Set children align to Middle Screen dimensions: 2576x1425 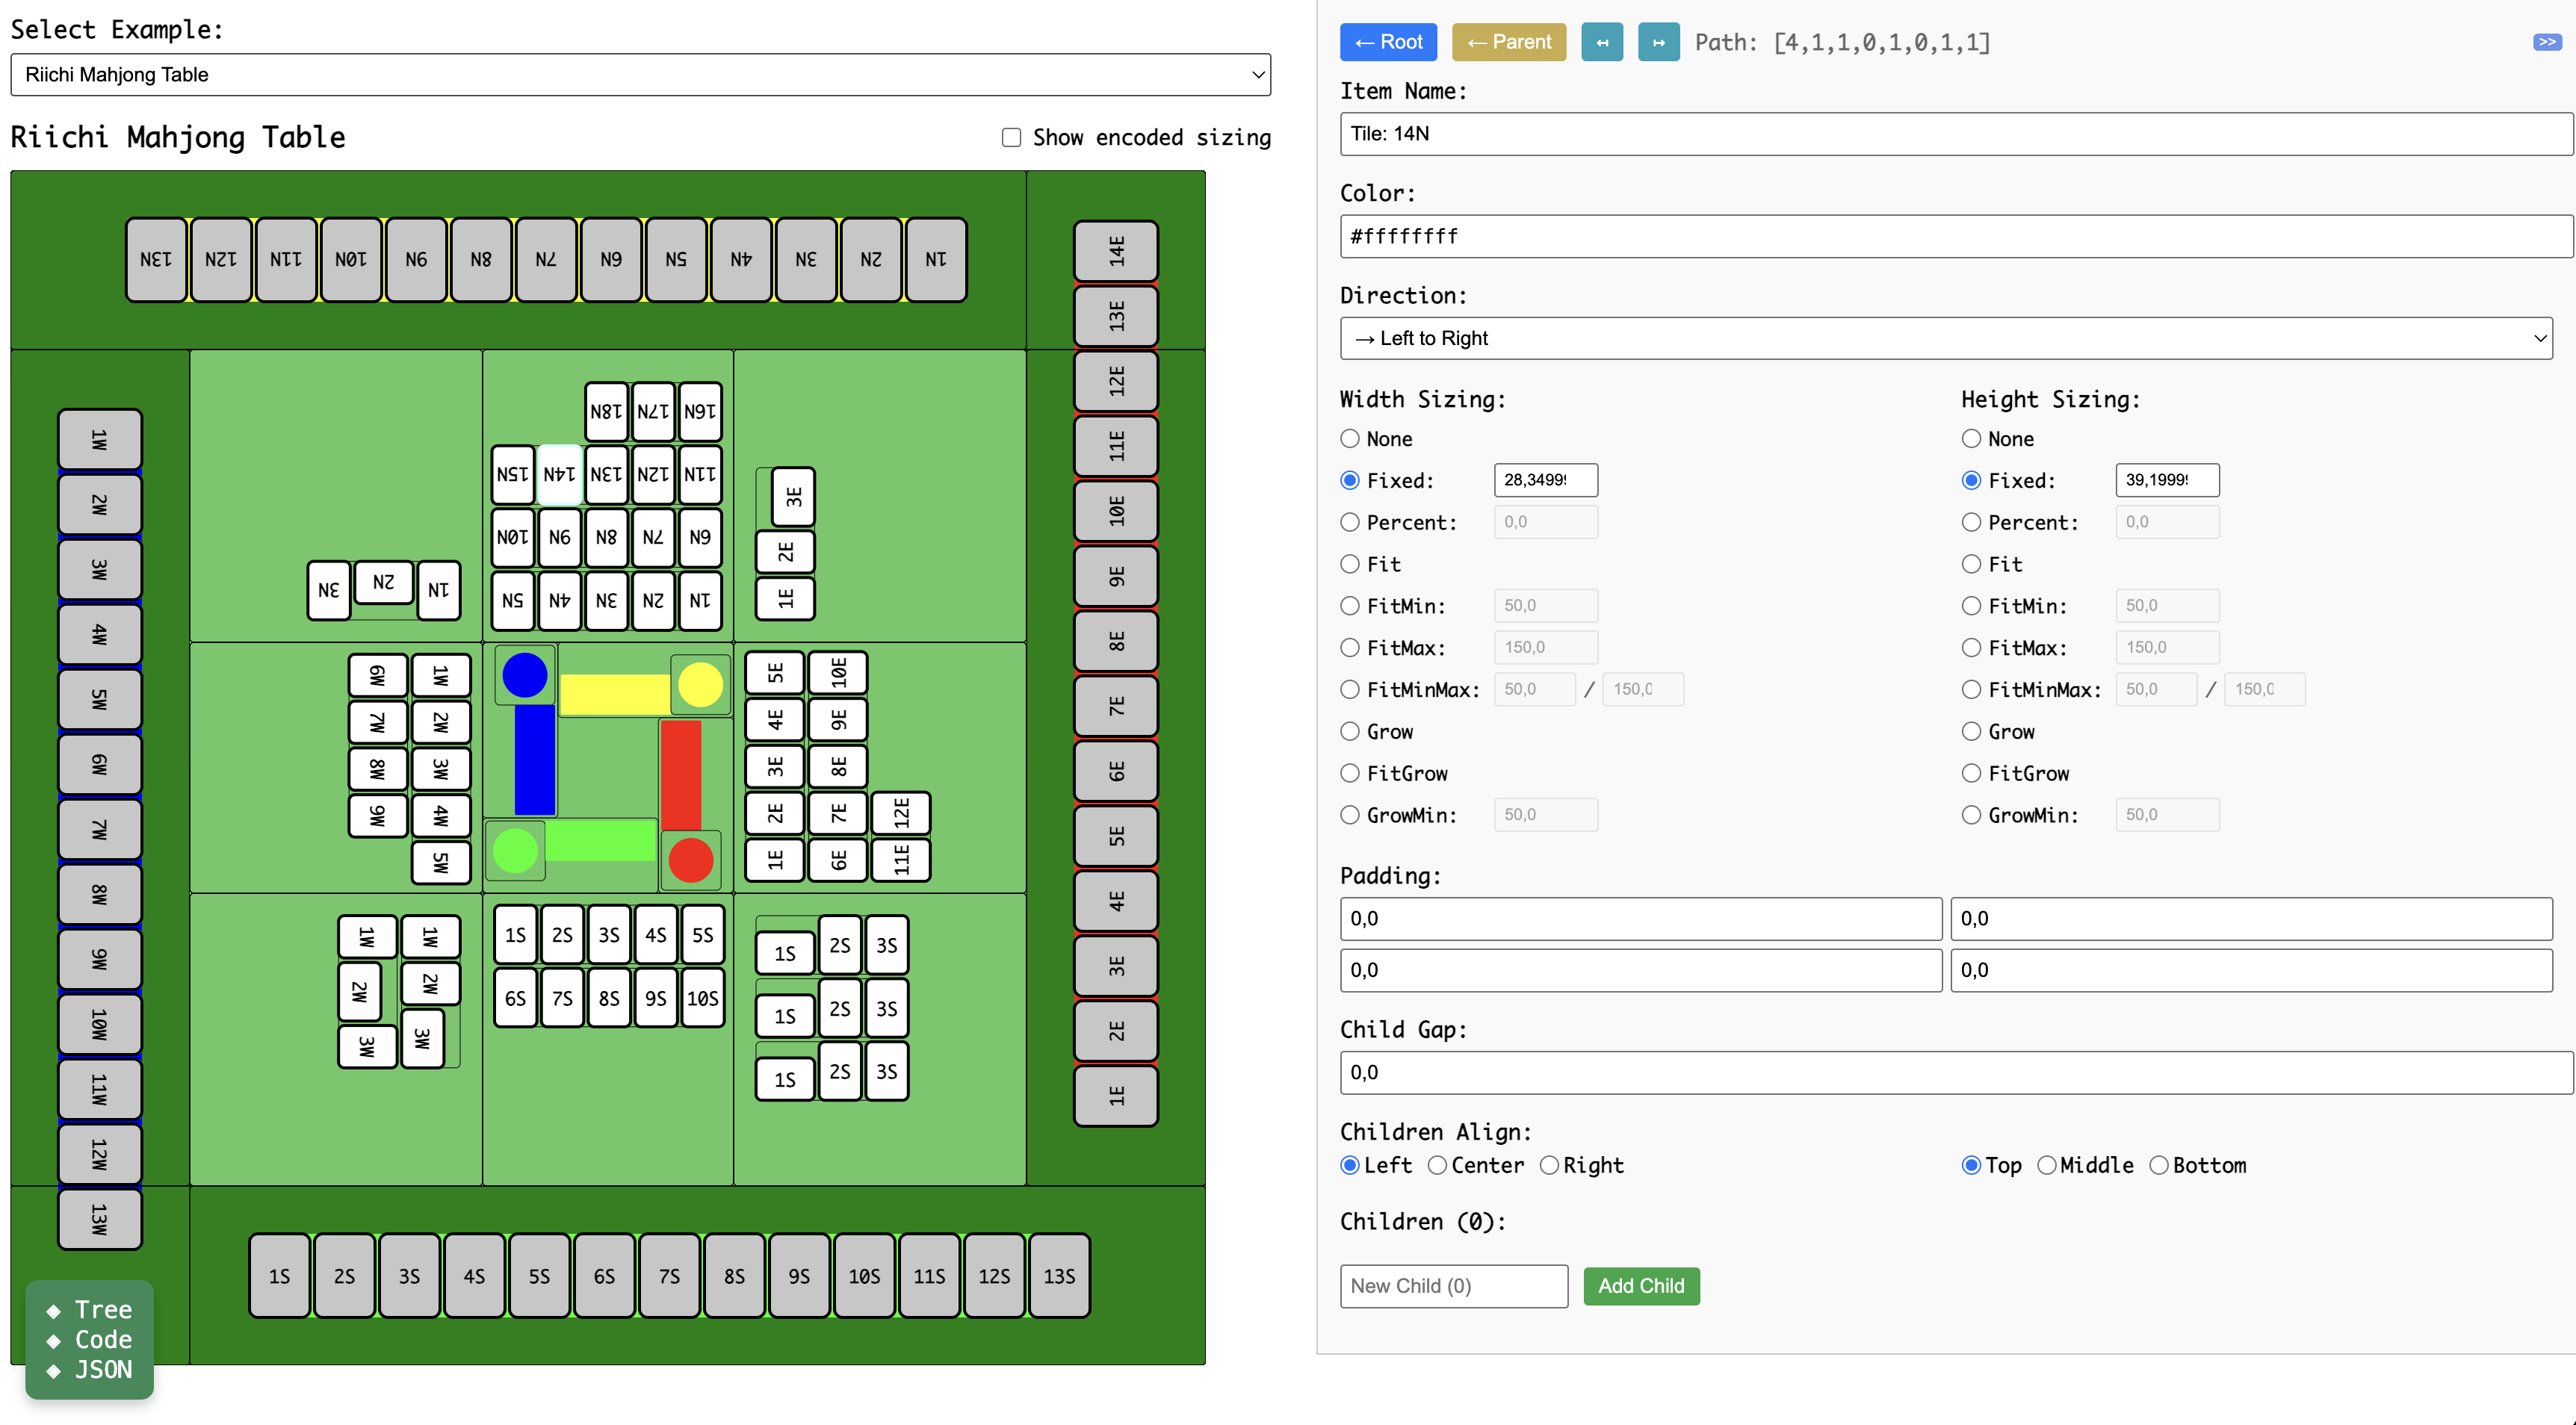pos(2047,1165)
